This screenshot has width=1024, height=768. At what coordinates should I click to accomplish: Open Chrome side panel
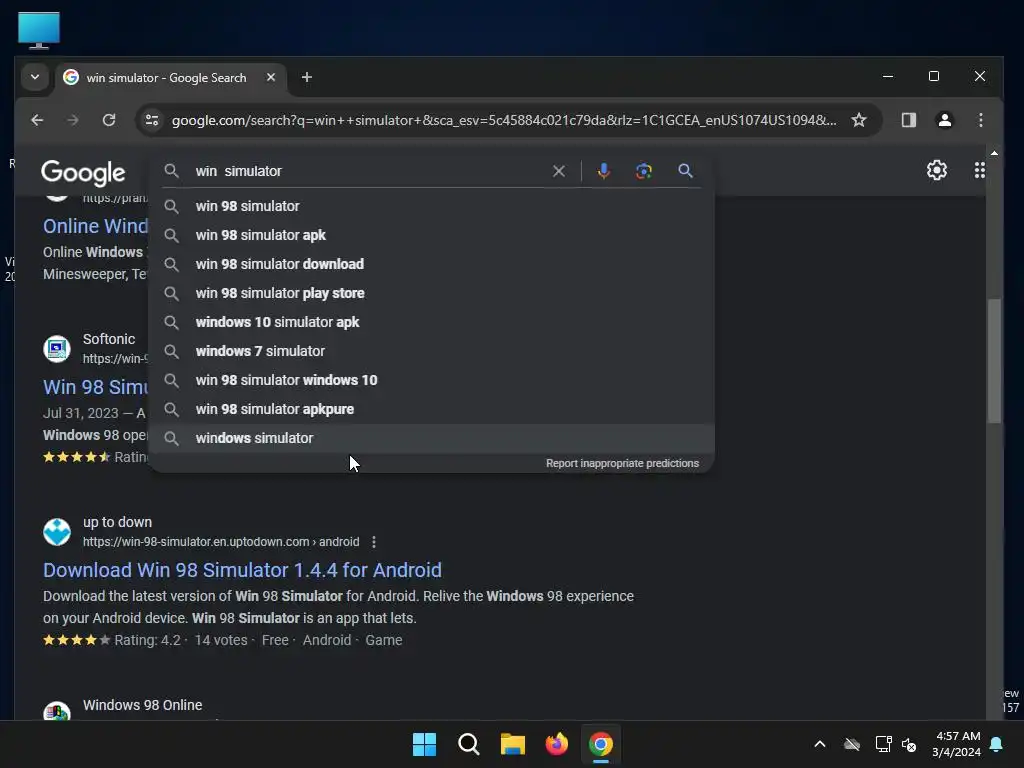(908, 120)
